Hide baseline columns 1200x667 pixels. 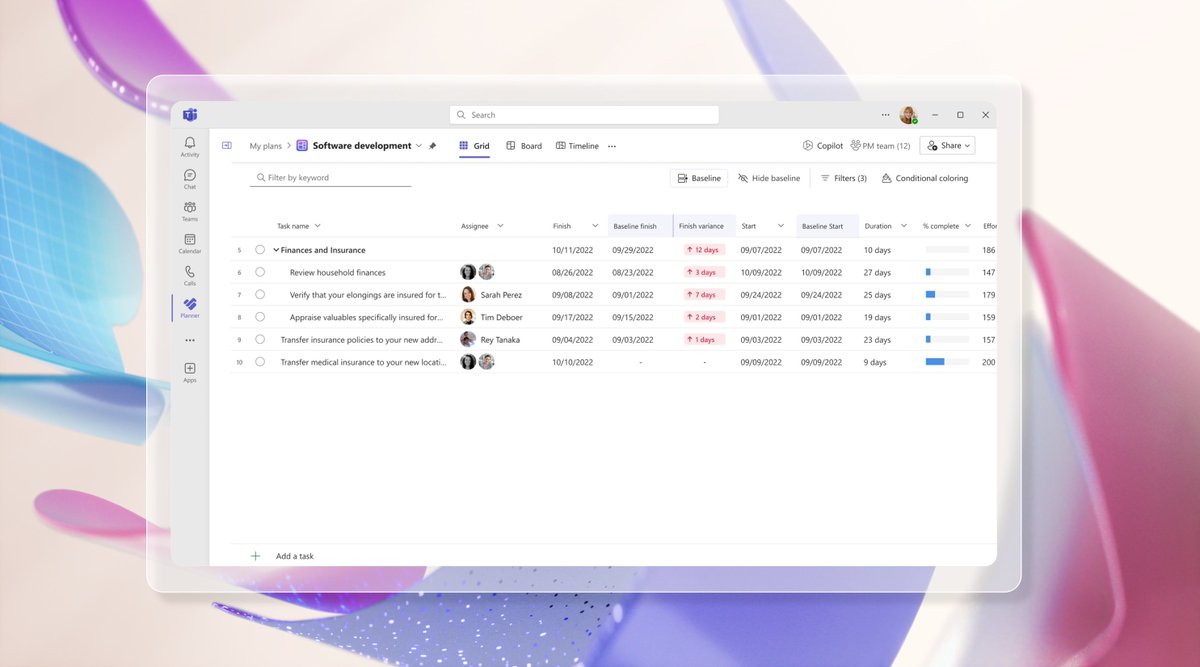coord(769,178)
